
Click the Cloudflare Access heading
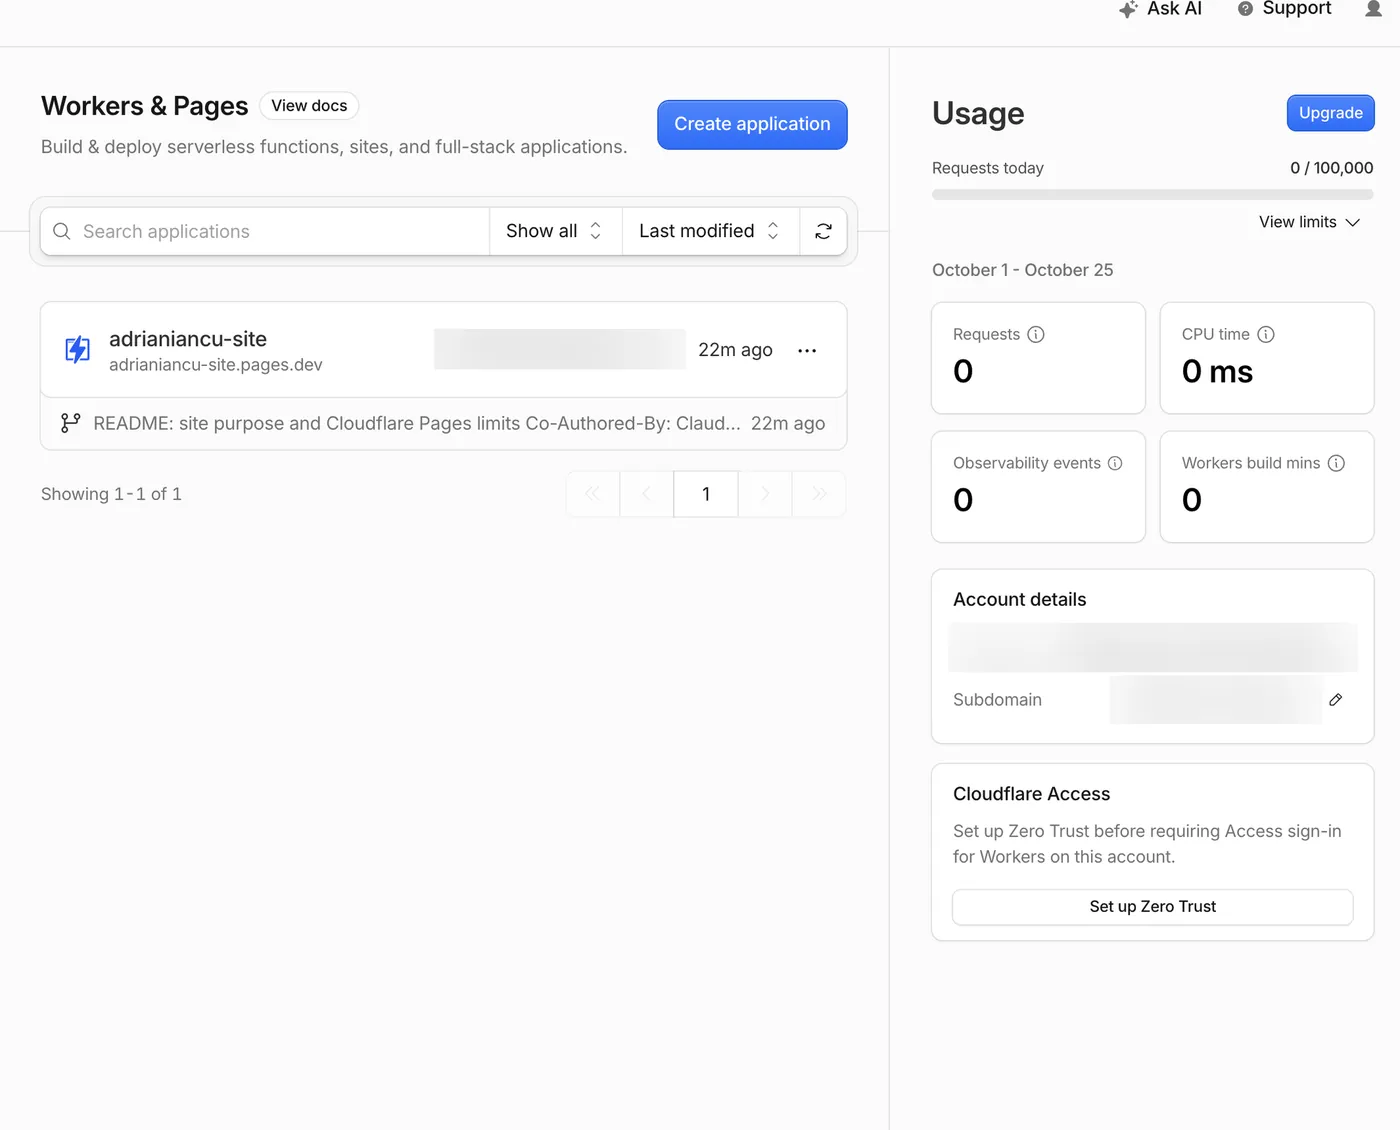[x=1031, y=794]
